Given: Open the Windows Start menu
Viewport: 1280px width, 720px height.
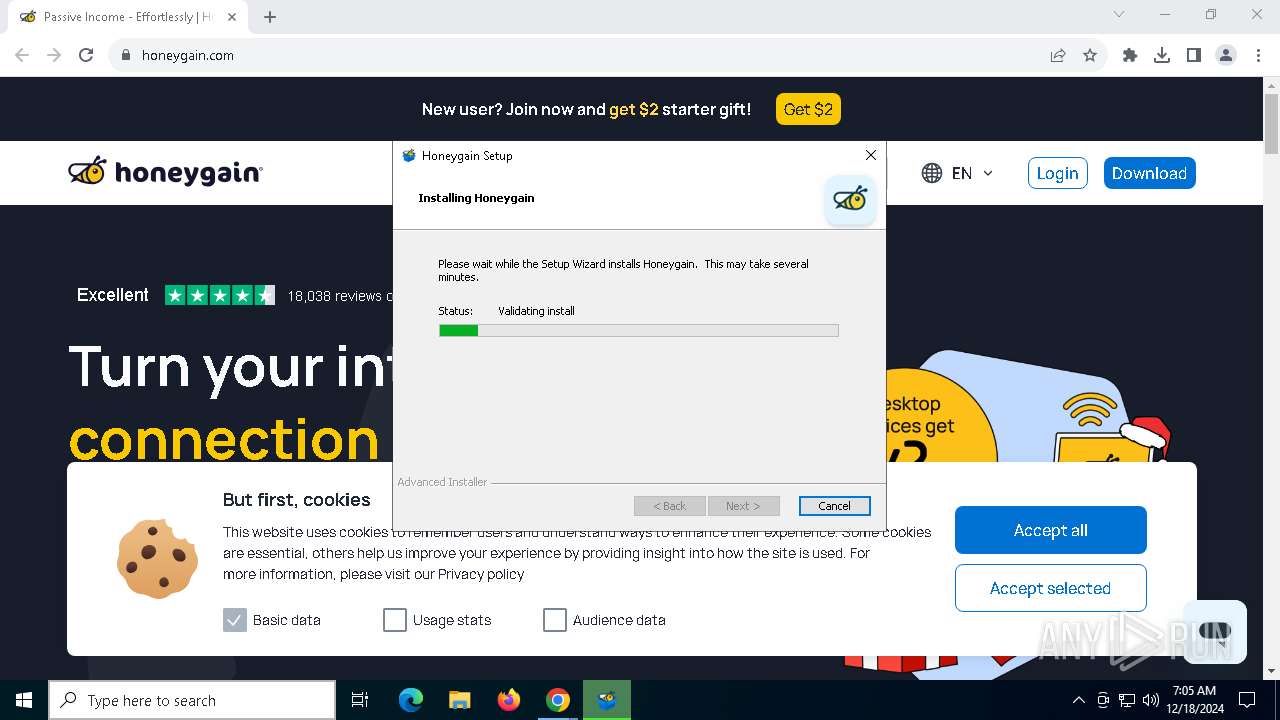Looking at the screenshot, I should pos(24,700).
